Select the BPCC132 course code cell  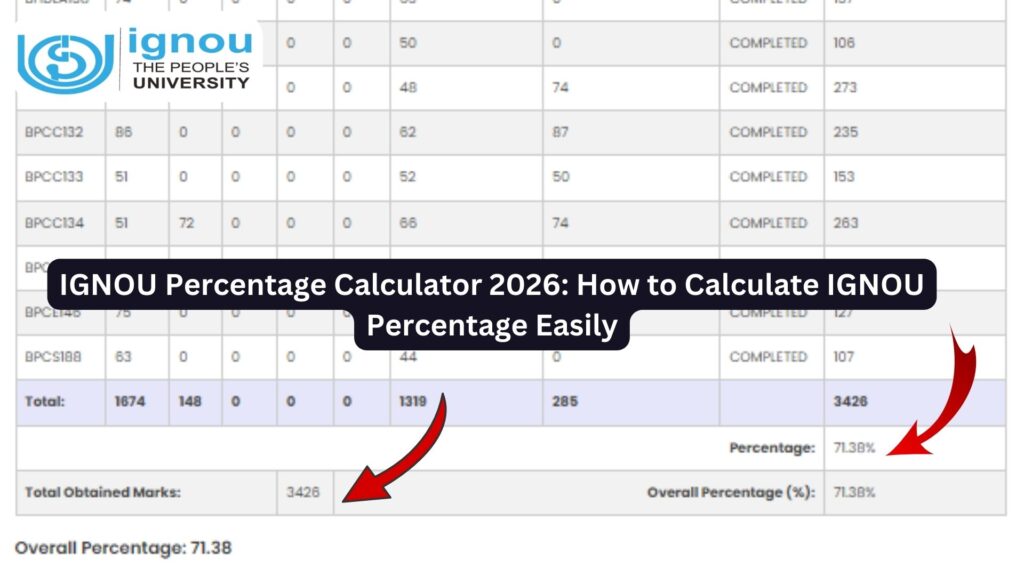[x=54, y=132]
